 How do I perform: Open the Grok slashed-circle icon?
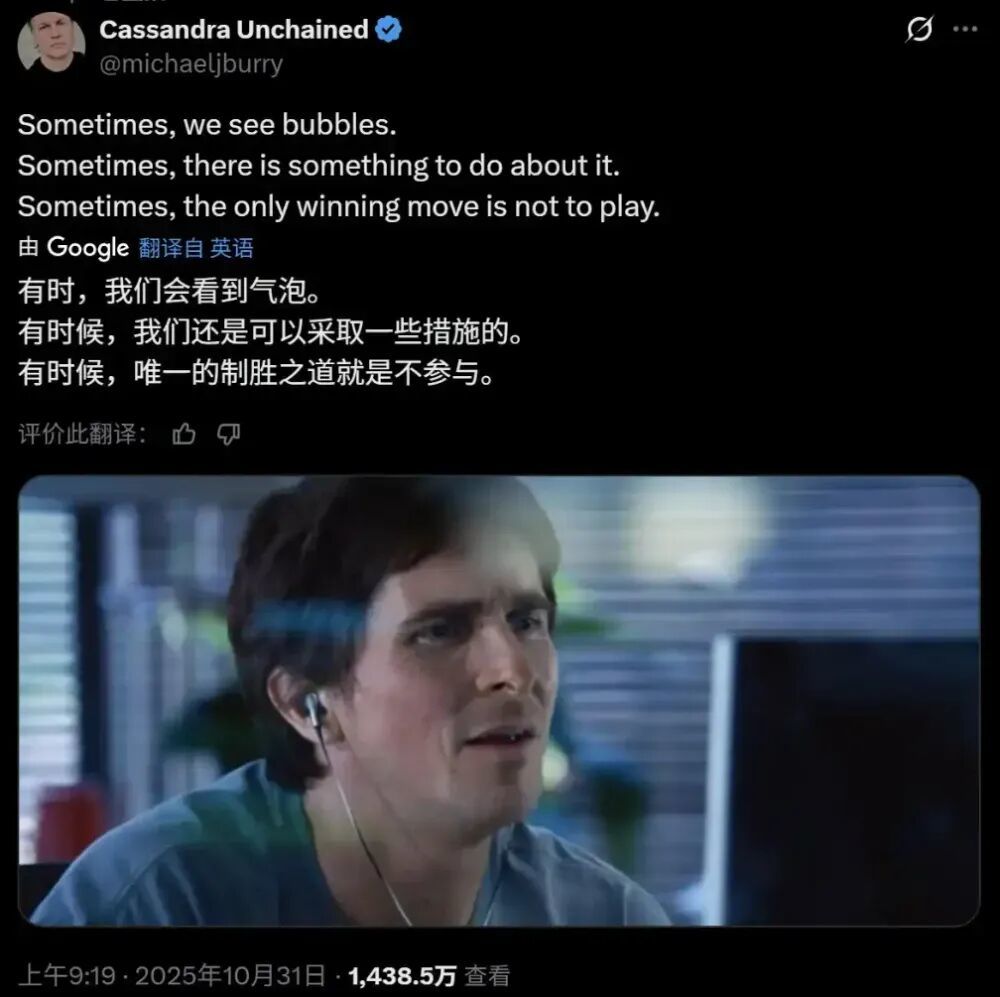point(919,29)
